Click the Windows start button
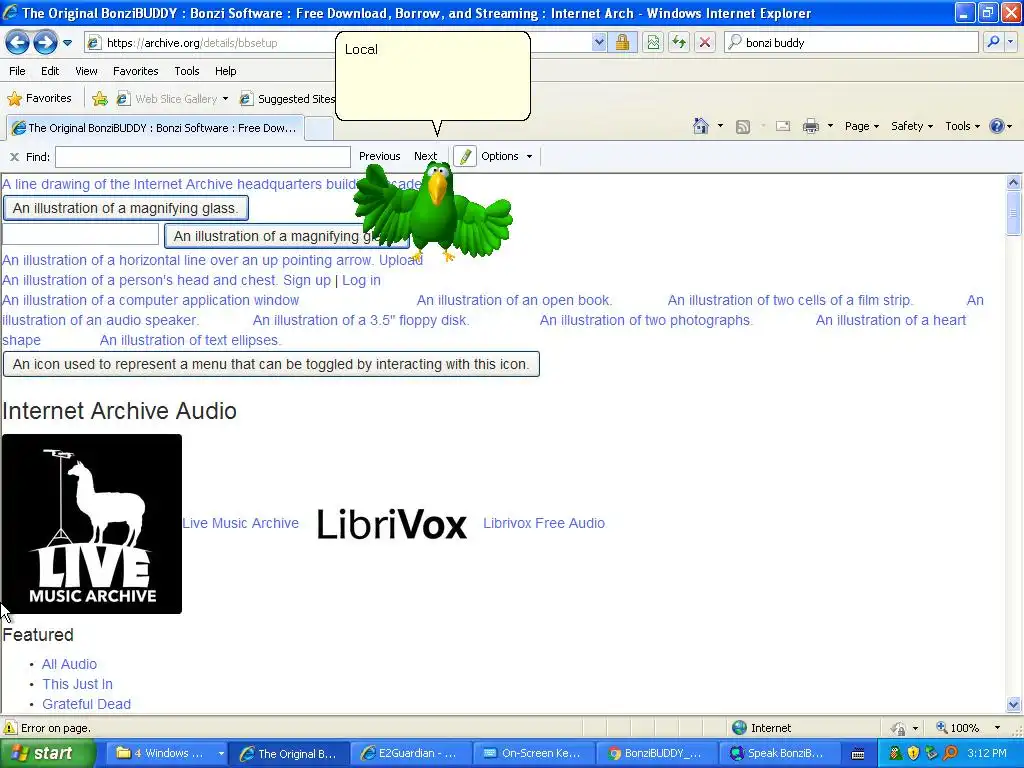This screenshot has height=768, width=1024. (x=48, y=753)
